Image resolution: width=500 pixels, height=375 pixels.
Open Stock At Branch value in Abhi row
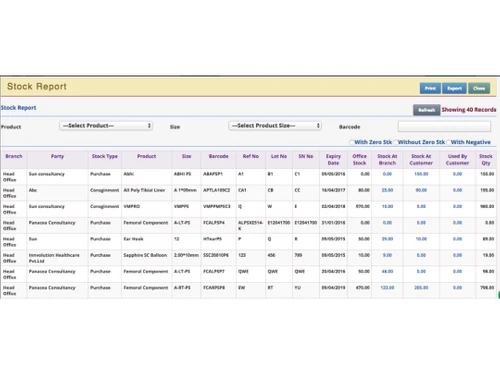(x=387, y=174)
